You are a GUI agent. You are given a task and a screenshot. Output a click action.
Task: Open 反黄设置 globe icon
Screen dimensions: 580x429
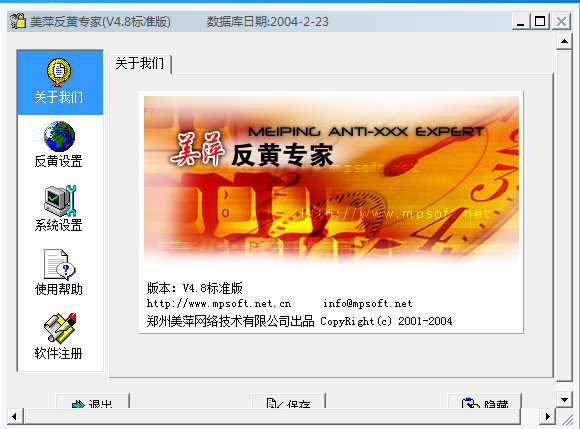tap(59, 136)
